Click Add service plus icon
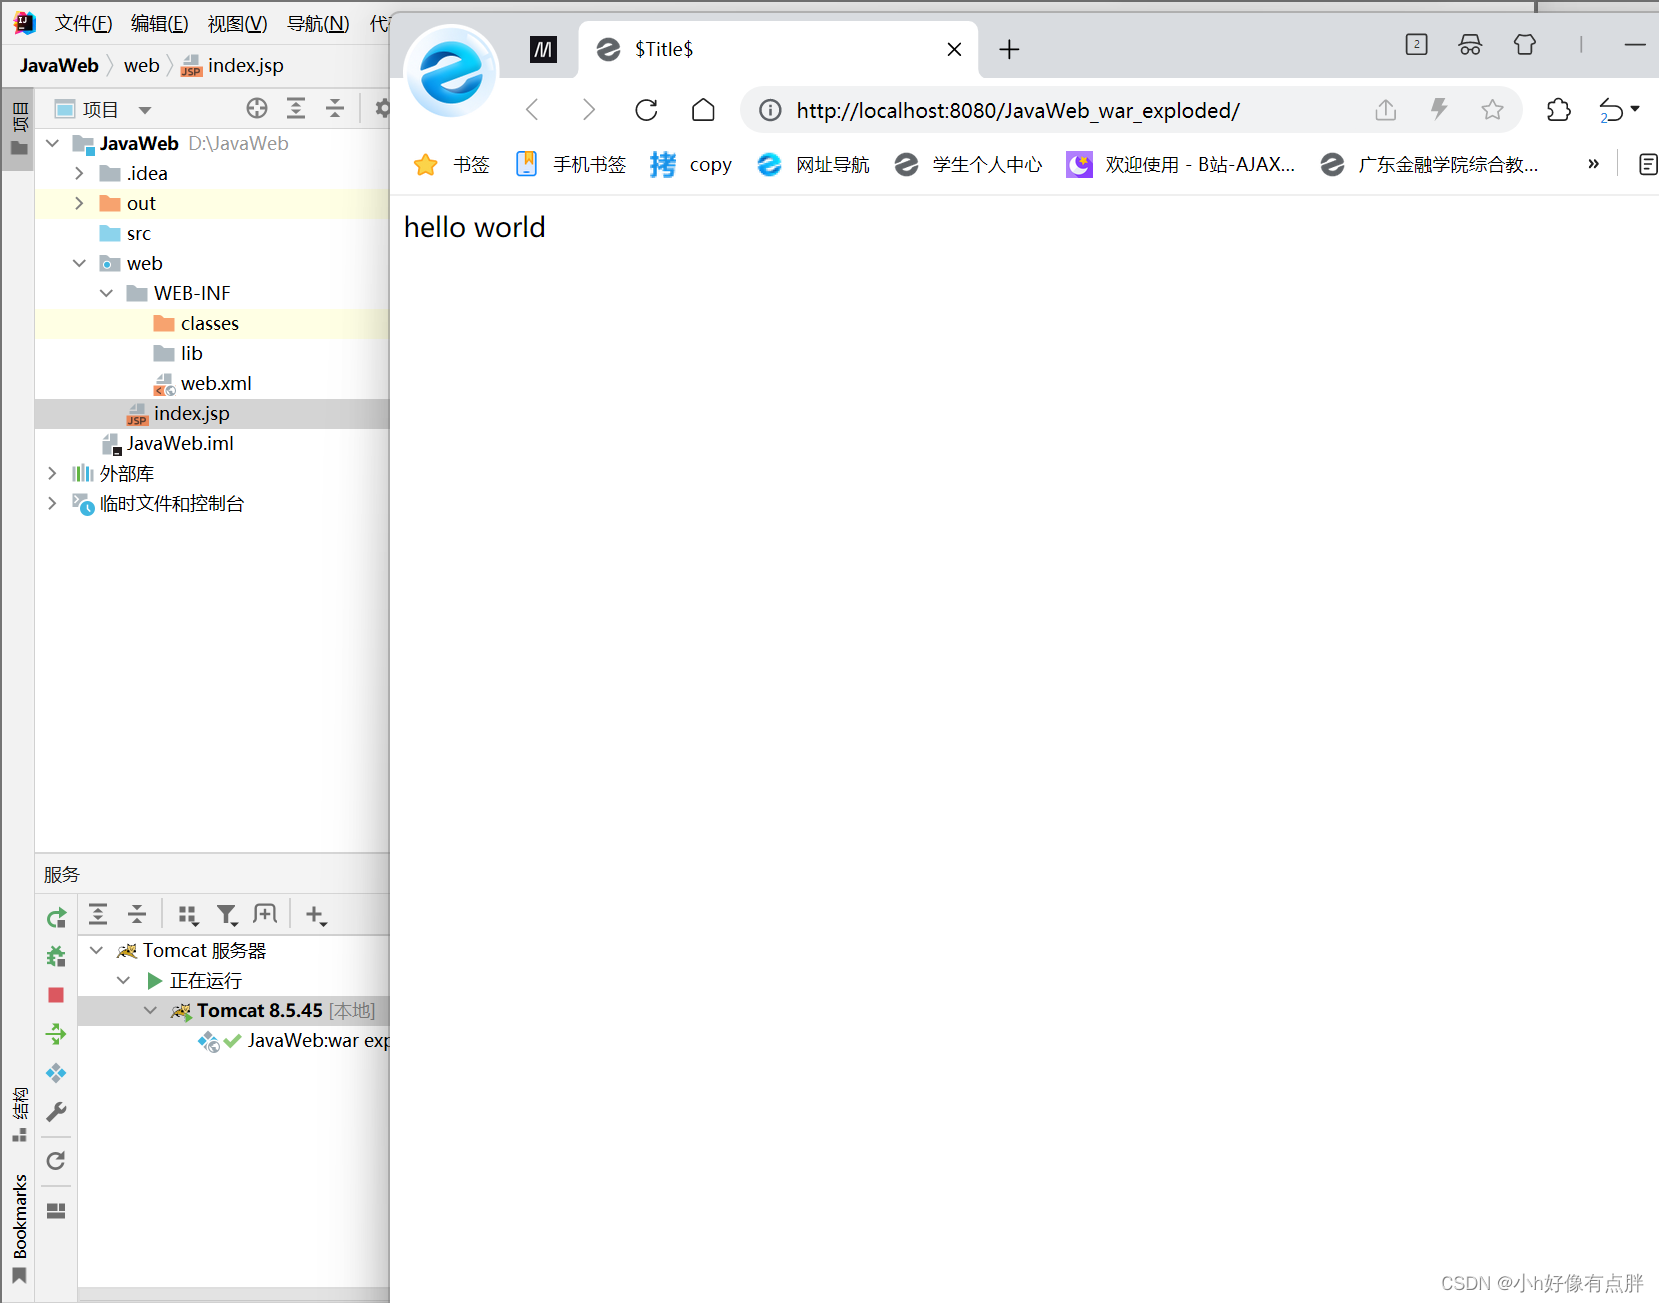The height and width of the screenshot is (1303, 1659). (316, 914)
